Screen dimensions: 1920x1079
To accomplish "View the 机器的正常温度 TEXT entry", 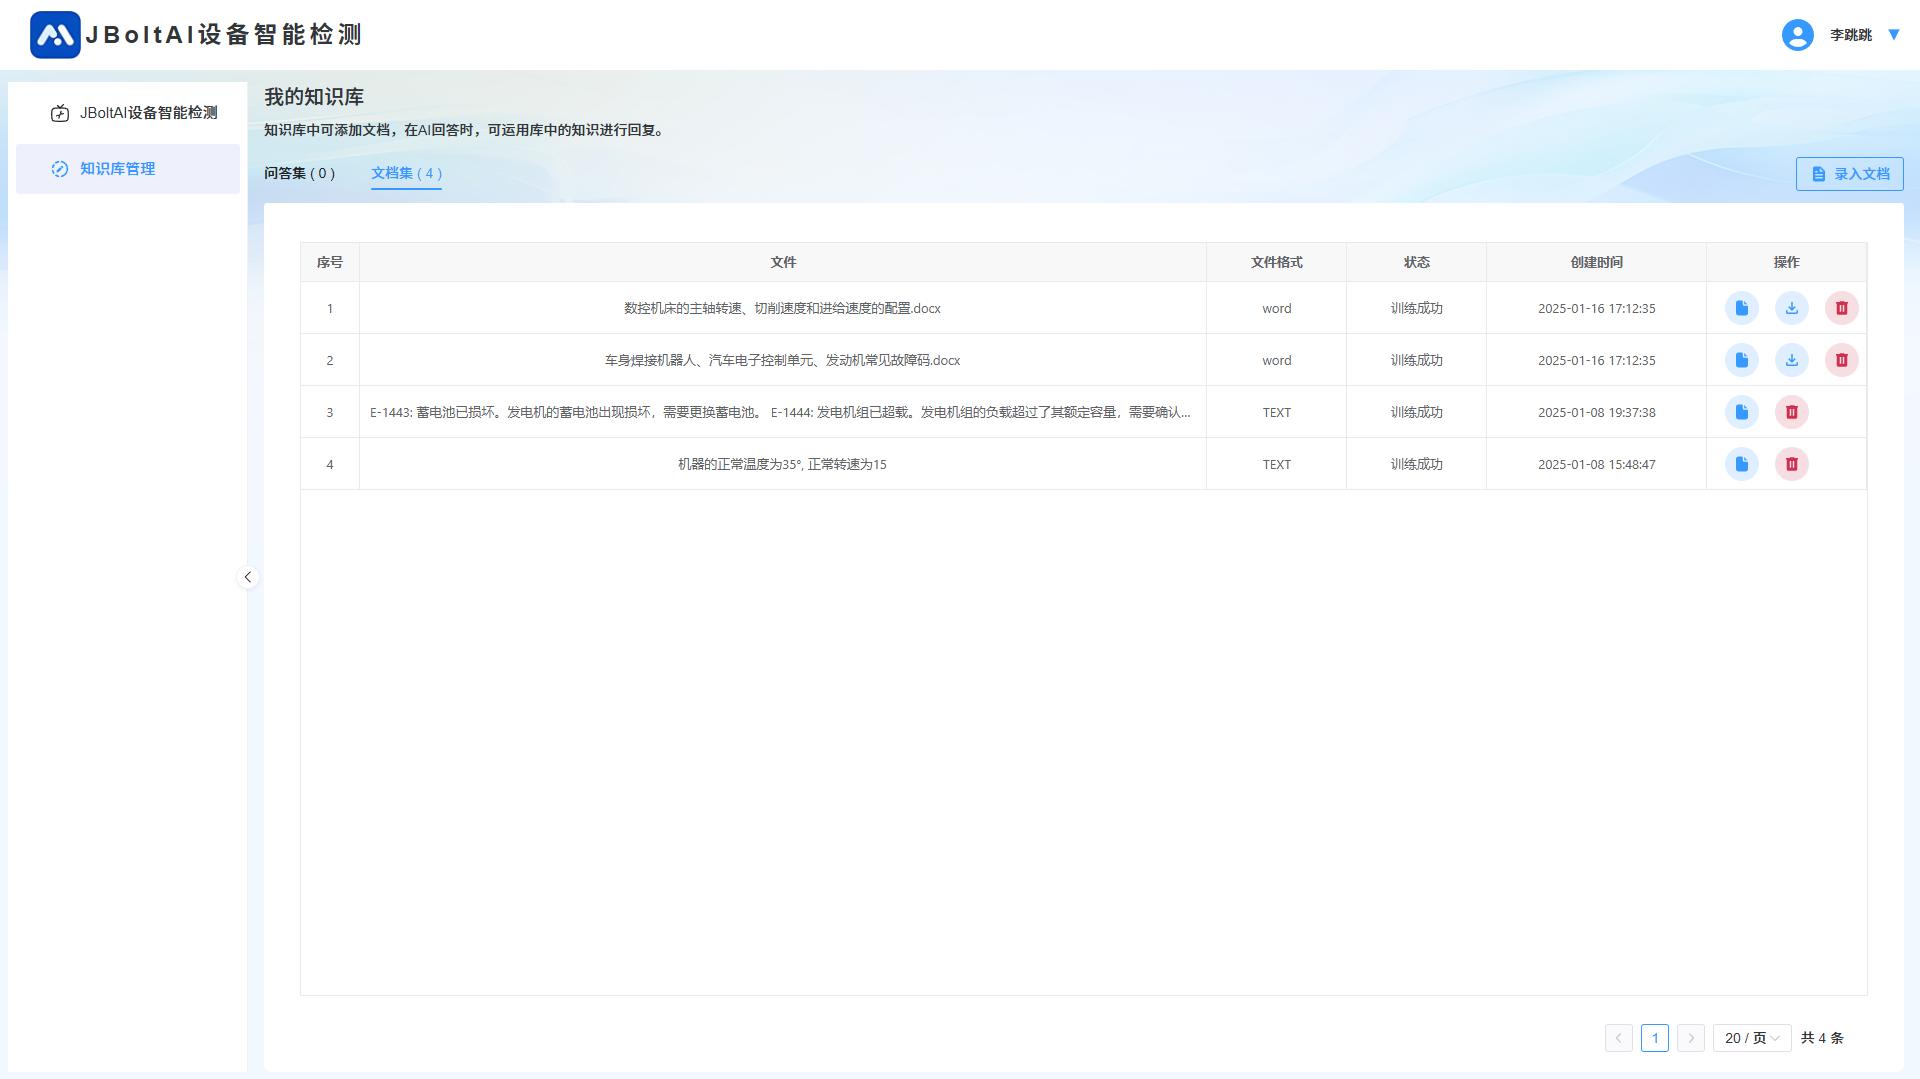I will pos(1741,464).
